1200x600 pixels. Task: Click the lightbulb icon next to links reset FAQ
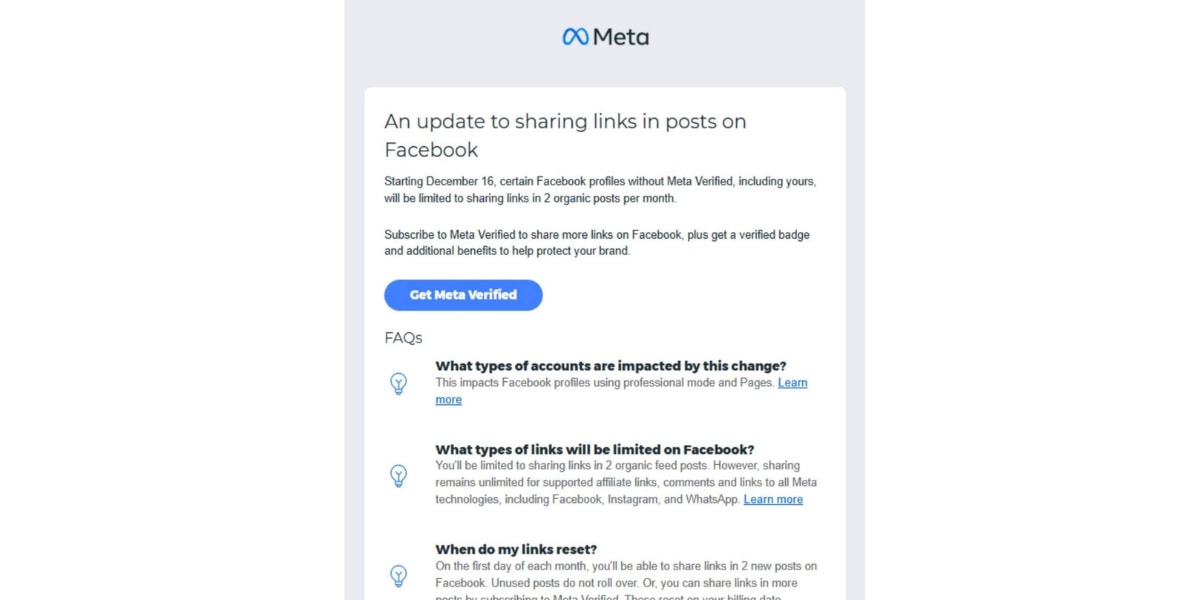point(399,576)
